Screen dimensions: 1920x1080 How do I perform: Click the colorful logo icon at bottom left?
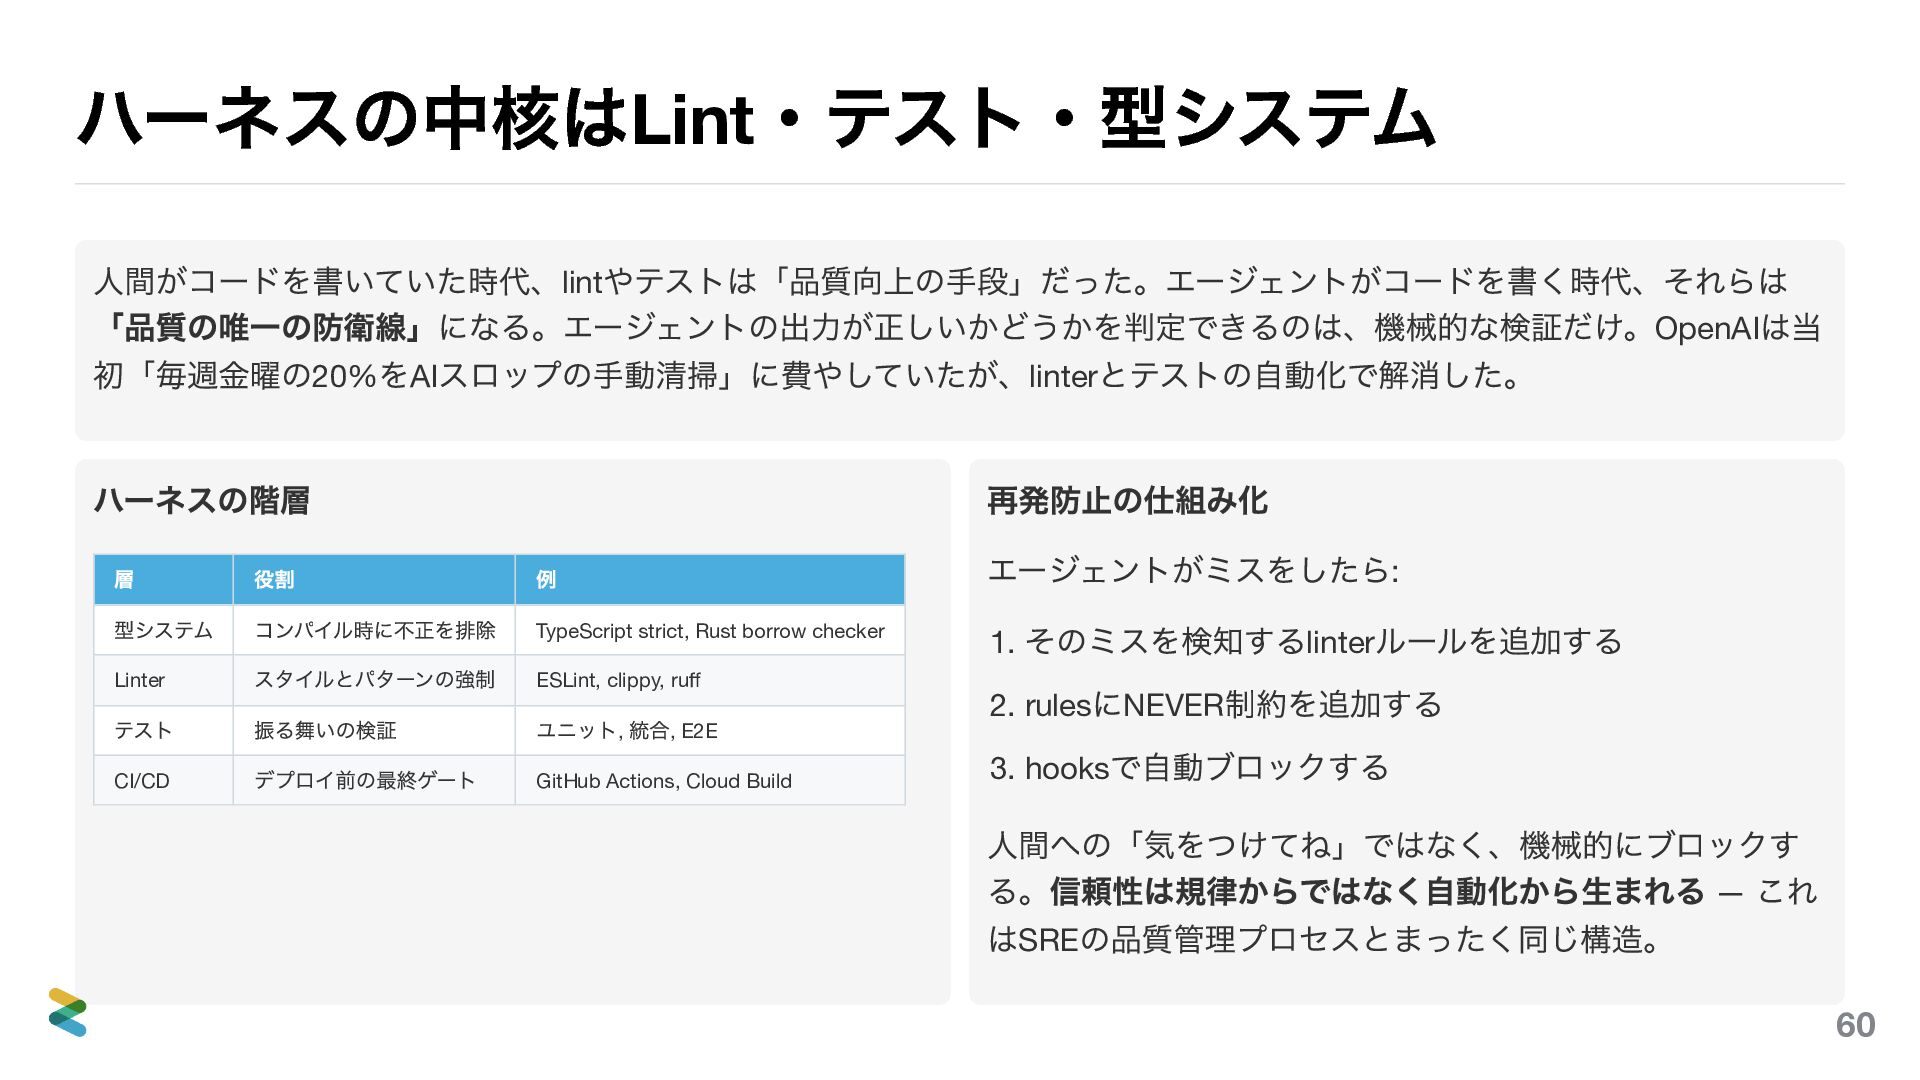(x=68, y=1012)
